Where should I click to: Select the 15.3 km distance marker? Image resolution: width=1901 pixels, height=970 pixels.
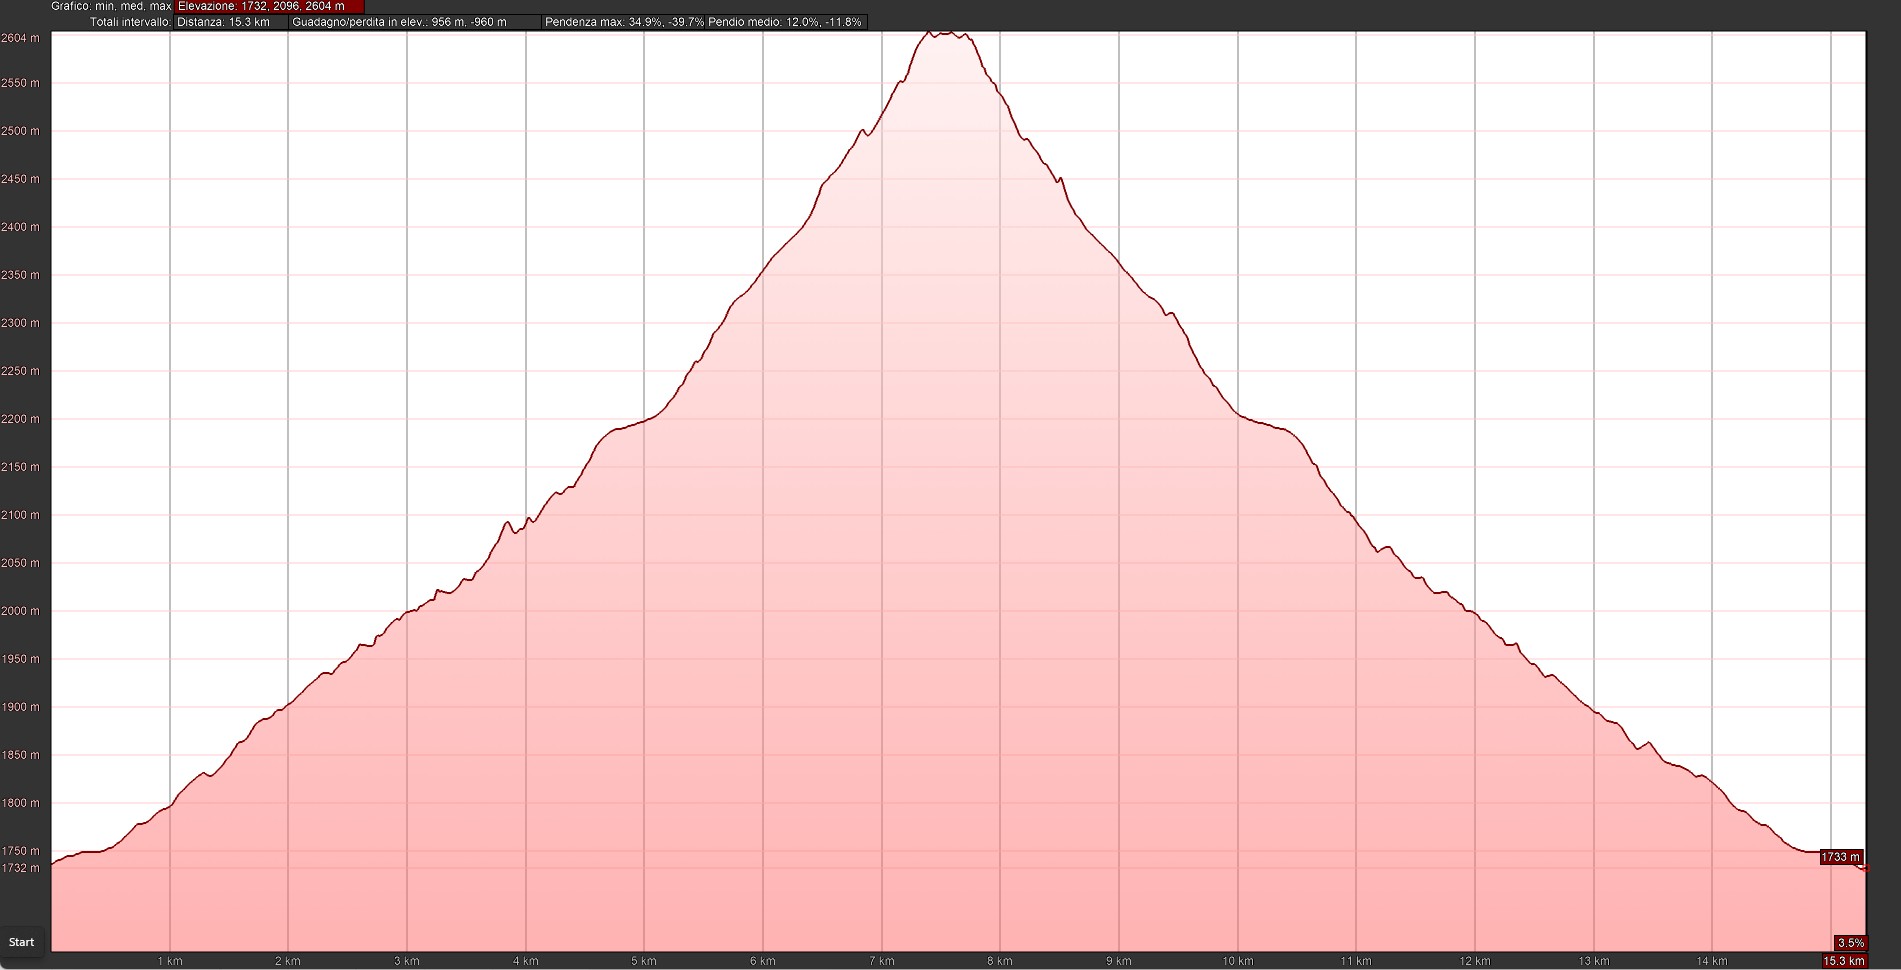(x=1844, y=961)
